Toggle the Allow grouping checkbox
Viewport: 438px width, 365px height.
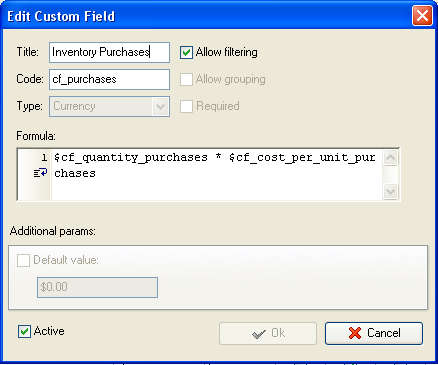186,79
